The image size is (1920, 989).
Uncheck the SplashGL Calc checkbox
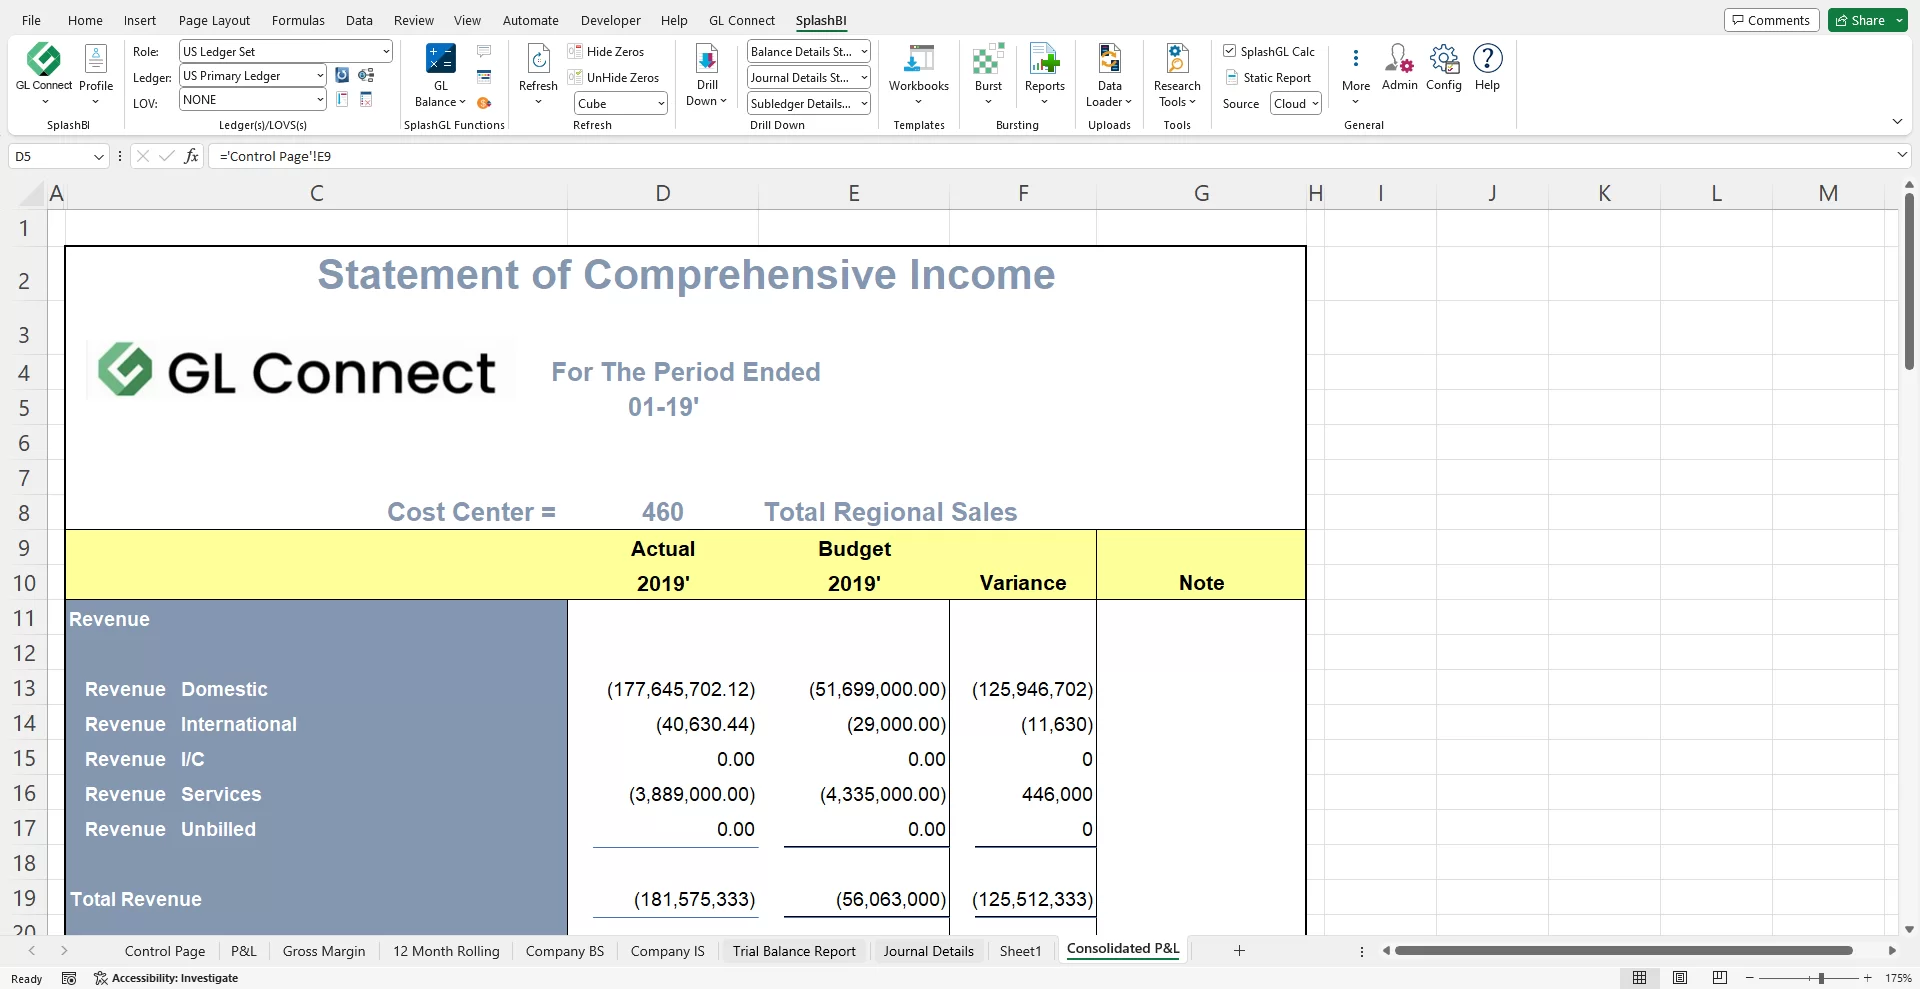pyautogui.click(x=1230, y=51)
